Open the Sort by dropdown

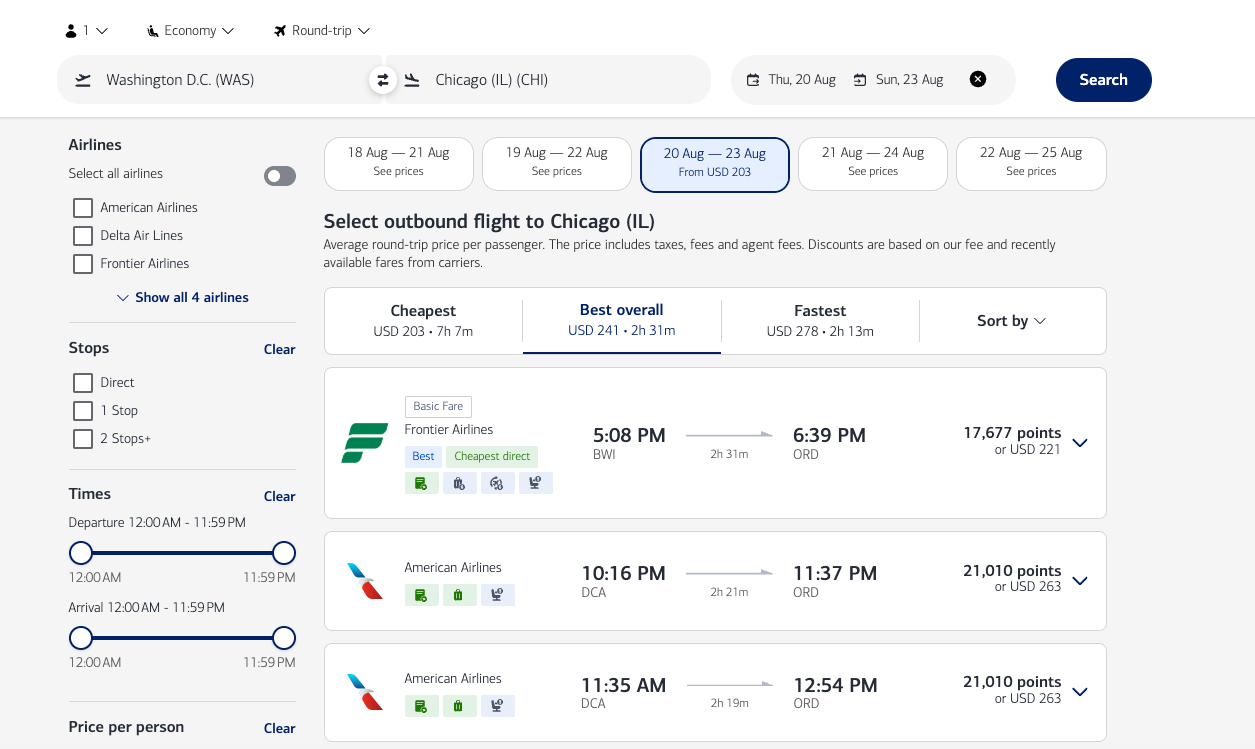(x=1012, y=321)
